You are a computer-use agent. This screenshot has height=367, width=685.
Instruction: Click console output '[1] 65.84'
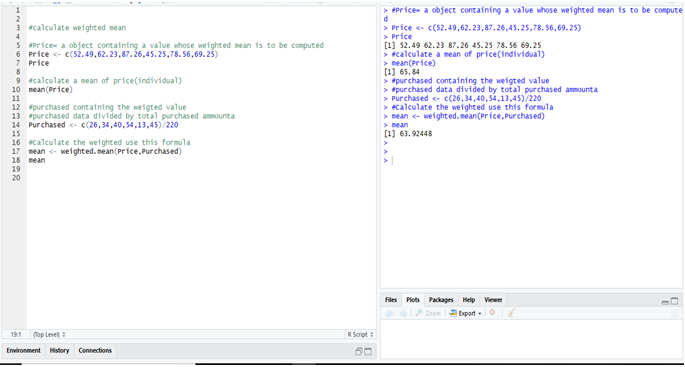click(x=401, y=72)
